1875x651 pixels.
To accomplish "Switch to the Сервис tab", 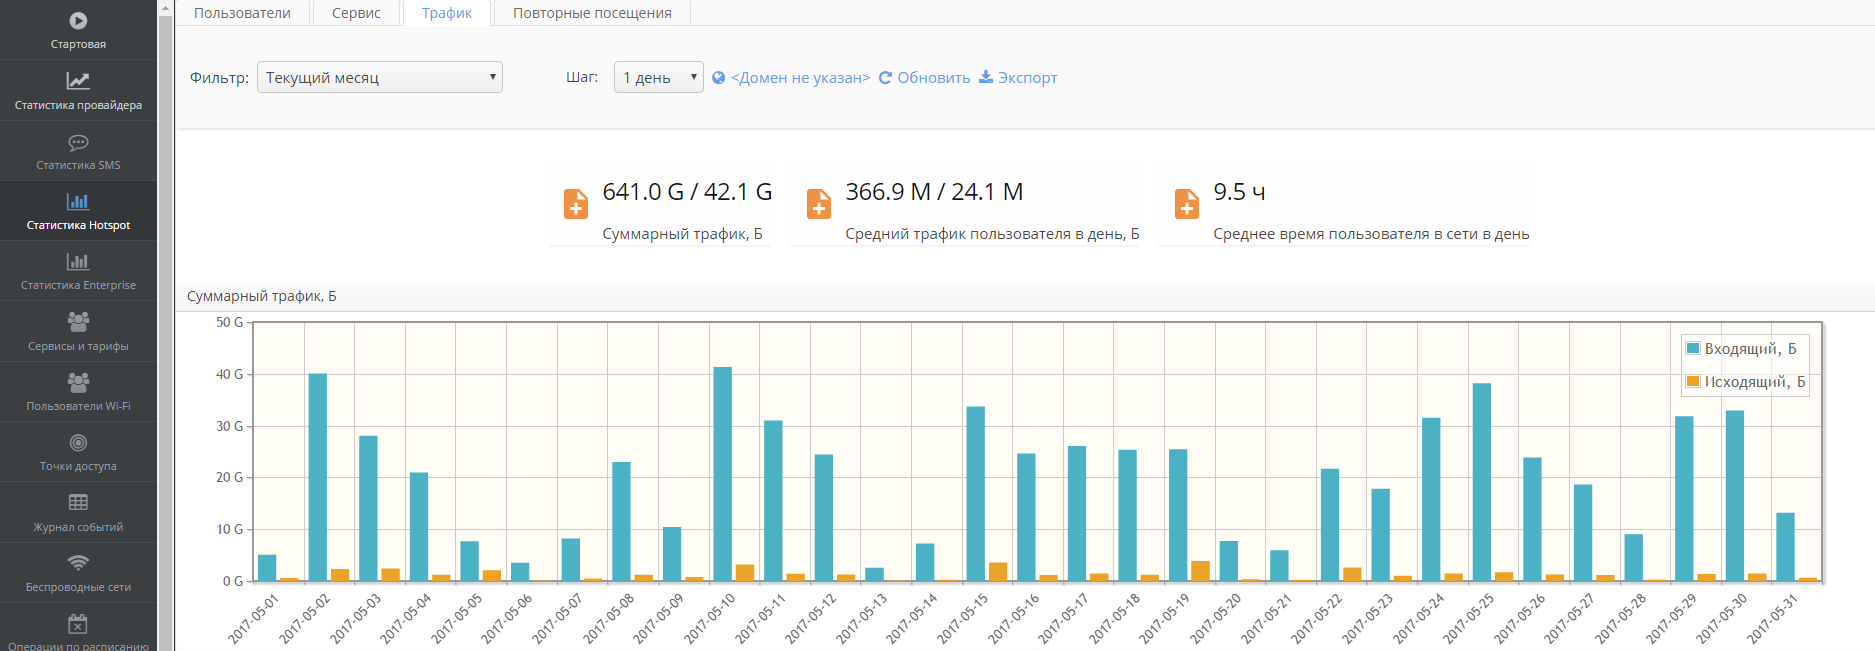I will (x=356, y=13).
